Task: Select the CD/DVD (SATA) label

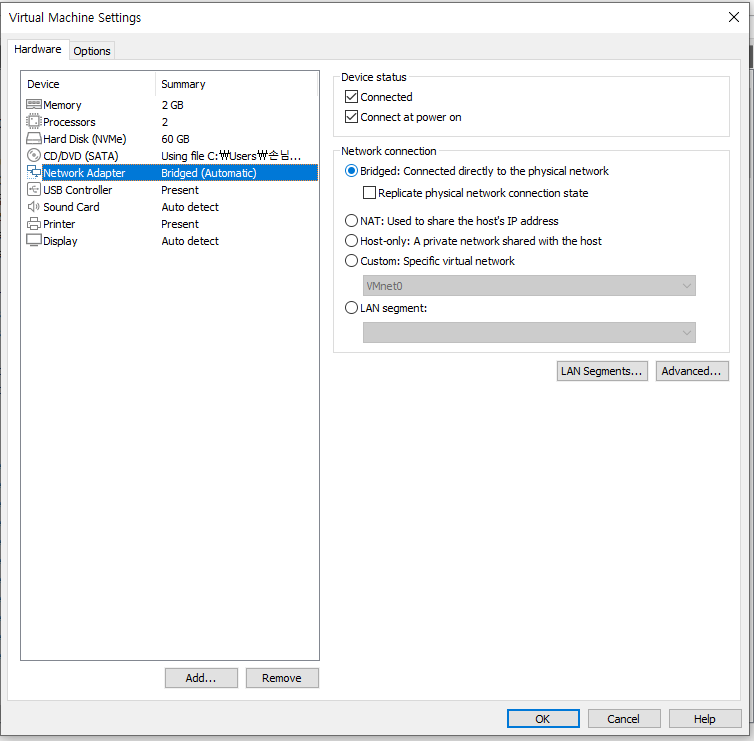Action: coord(81,156)
